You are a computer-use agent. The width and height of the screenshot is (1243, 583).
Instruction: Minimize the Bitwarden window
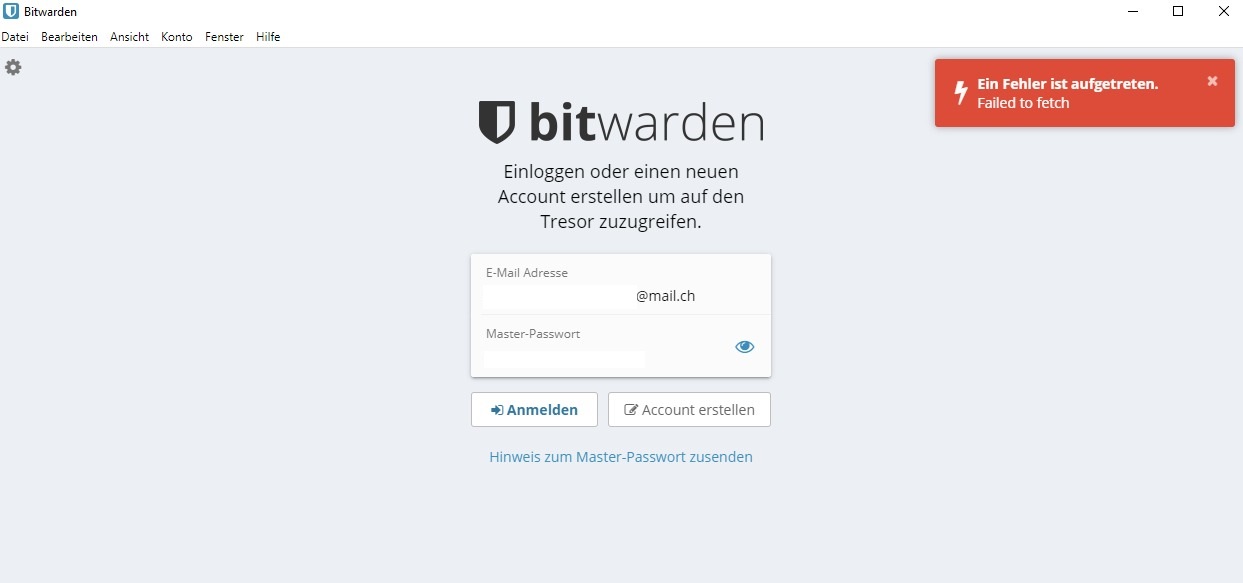click(x=1132, y=12)
